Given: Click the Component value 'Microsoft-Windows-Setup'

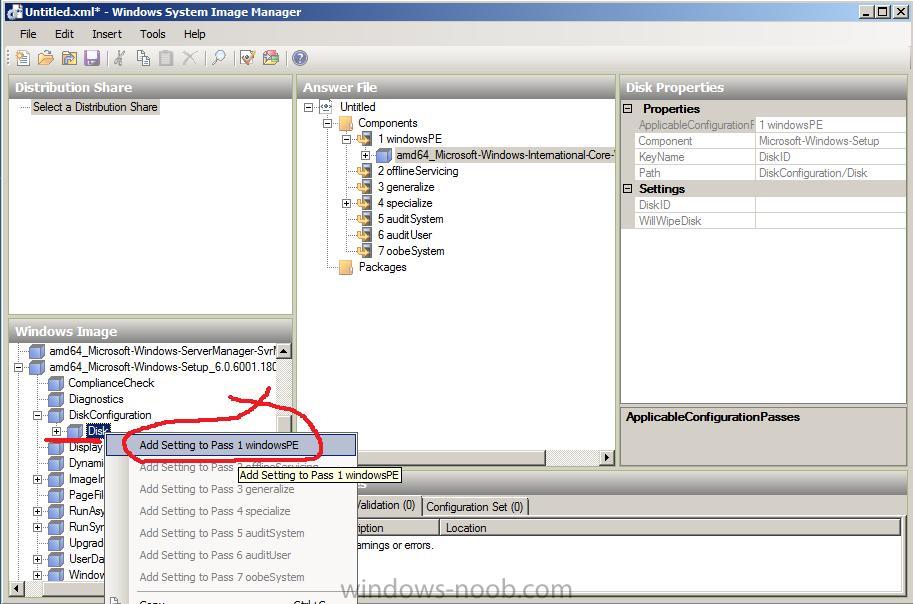Looking at the screenshot, I should (x=819, y=141).
